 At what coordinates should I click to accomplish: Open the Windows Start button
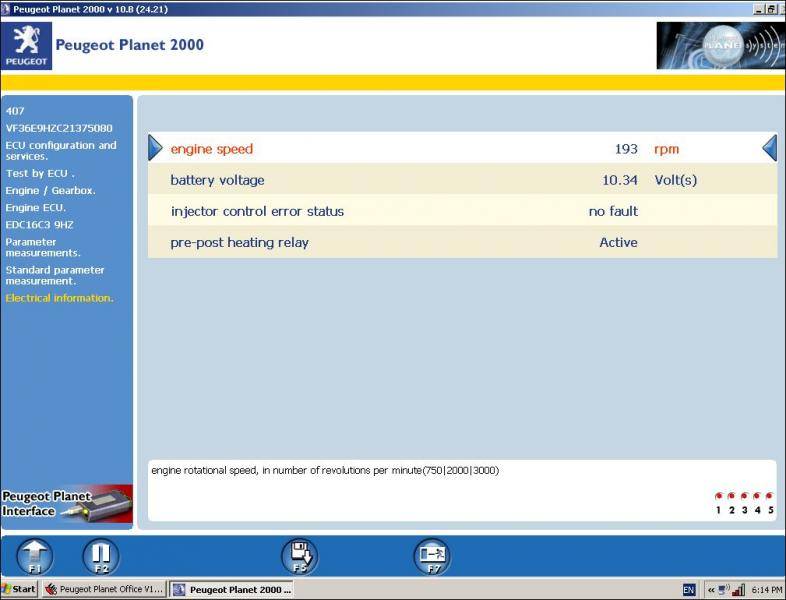pos(20,589)
